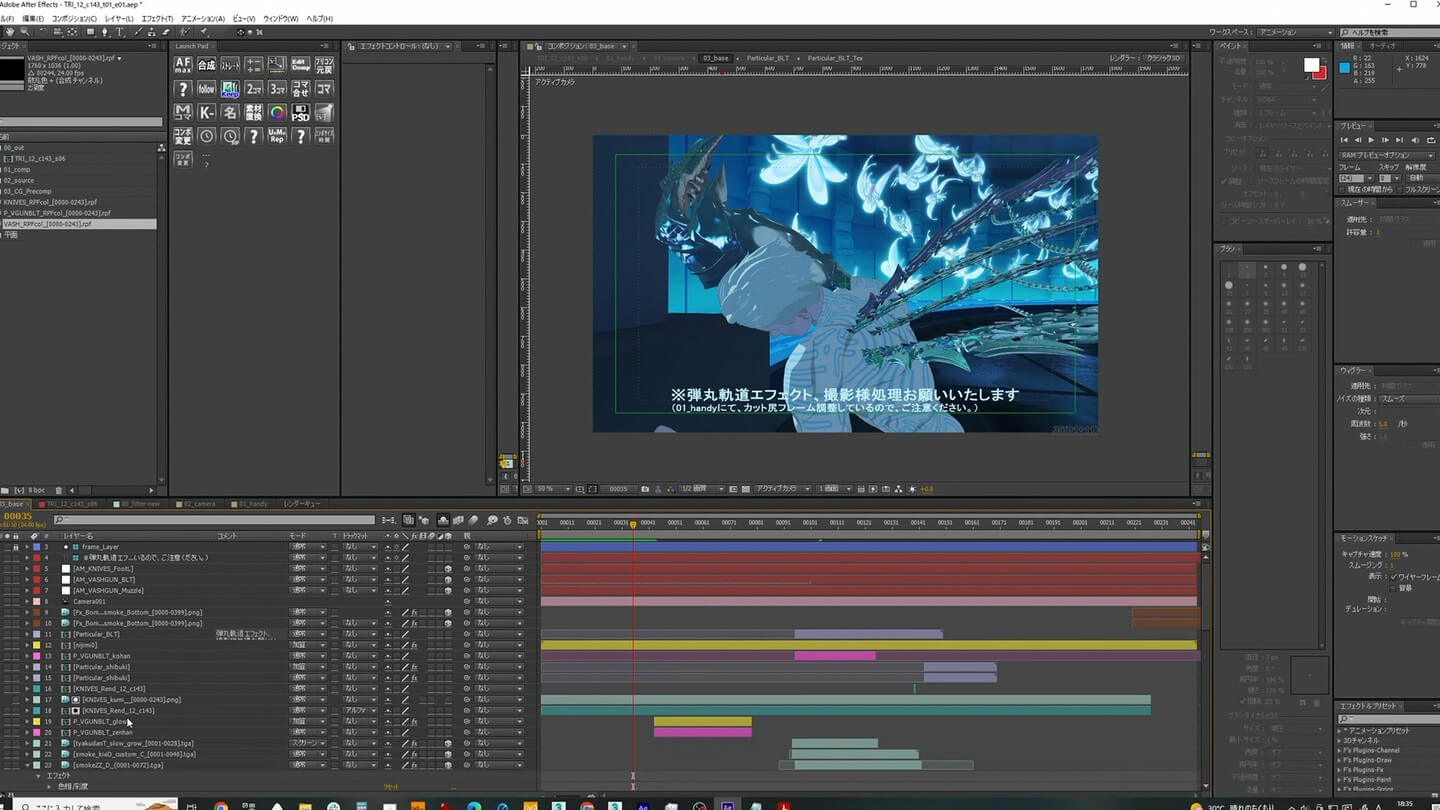Open the アクティブカメラ view dropdown
1440x810 pixels.
[783, 489]
